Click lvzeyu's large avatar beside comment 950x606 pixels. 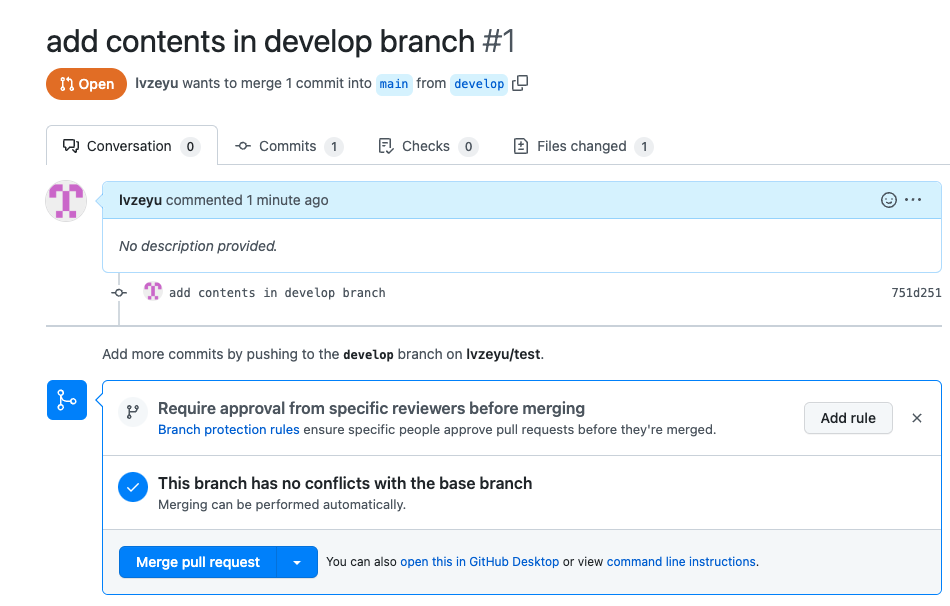[66, 201]
